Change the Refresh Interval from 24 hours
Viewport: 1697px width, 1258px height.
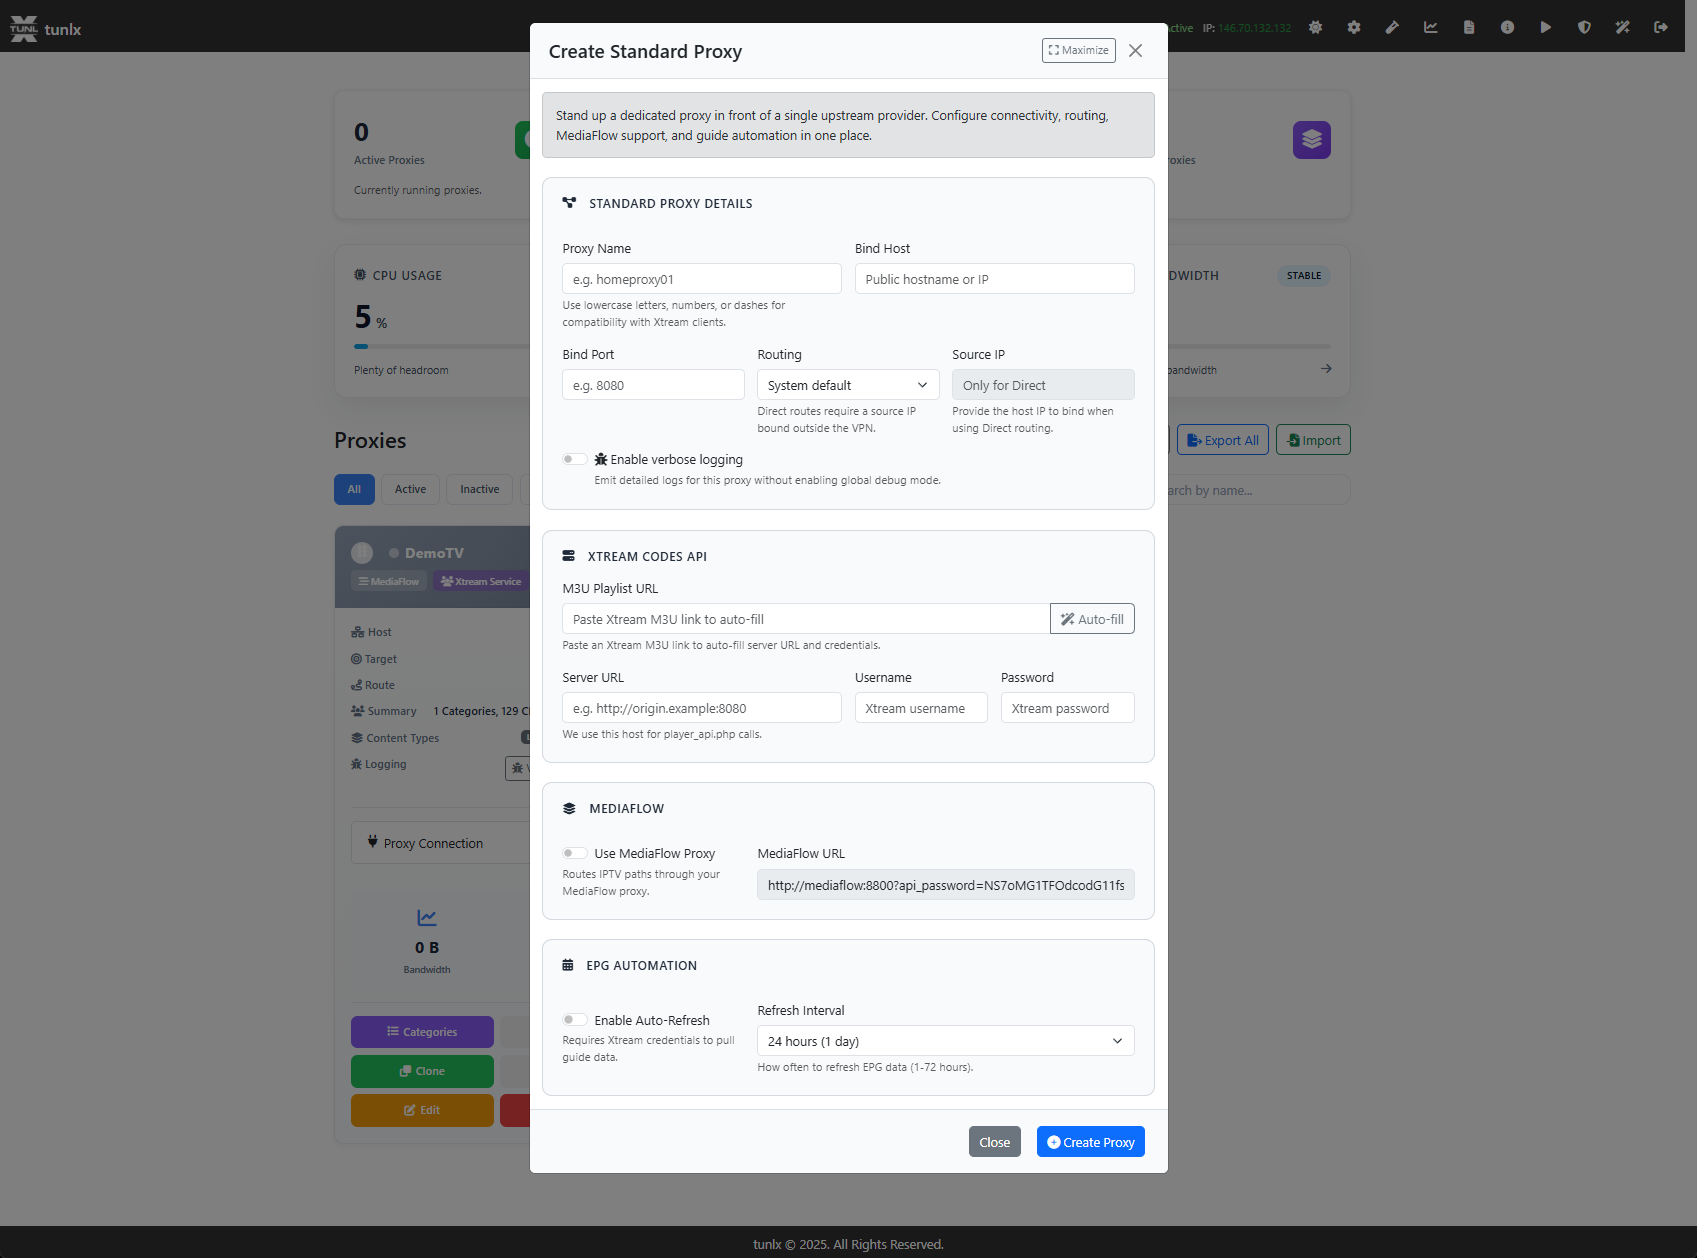pos(945,1041)
